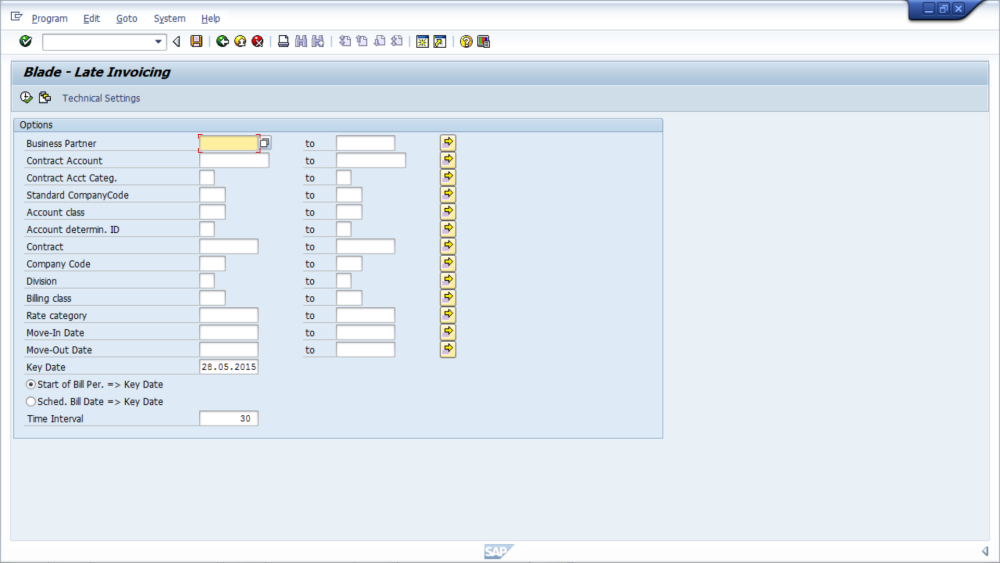
Task: Click the green Back arrow icon
Action: coord(222,41)
